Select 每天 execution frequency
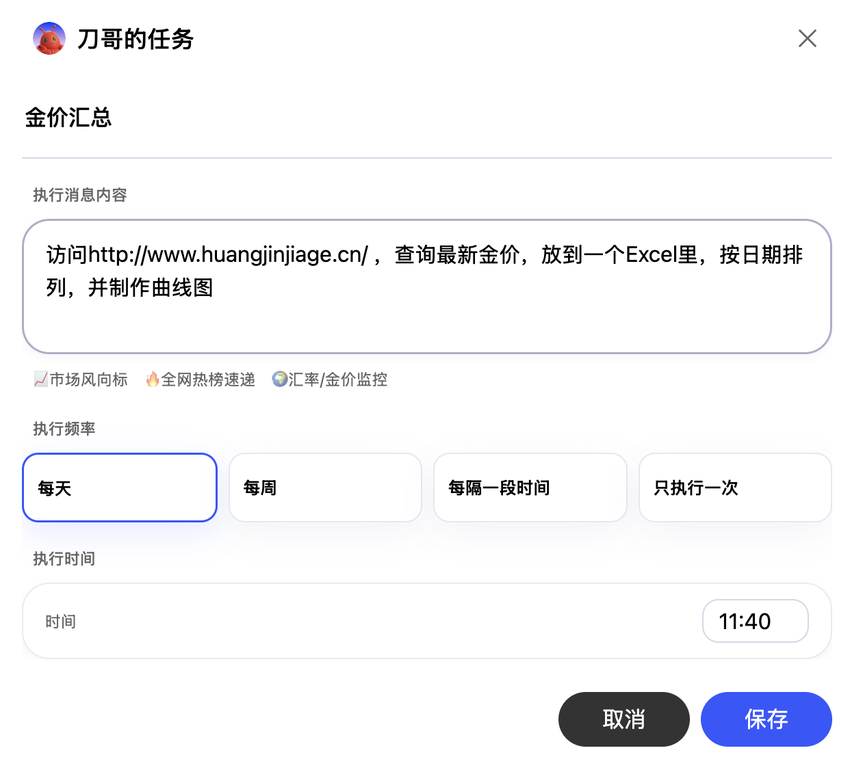Viewport: 850px width, 759px height. point(119,487)
